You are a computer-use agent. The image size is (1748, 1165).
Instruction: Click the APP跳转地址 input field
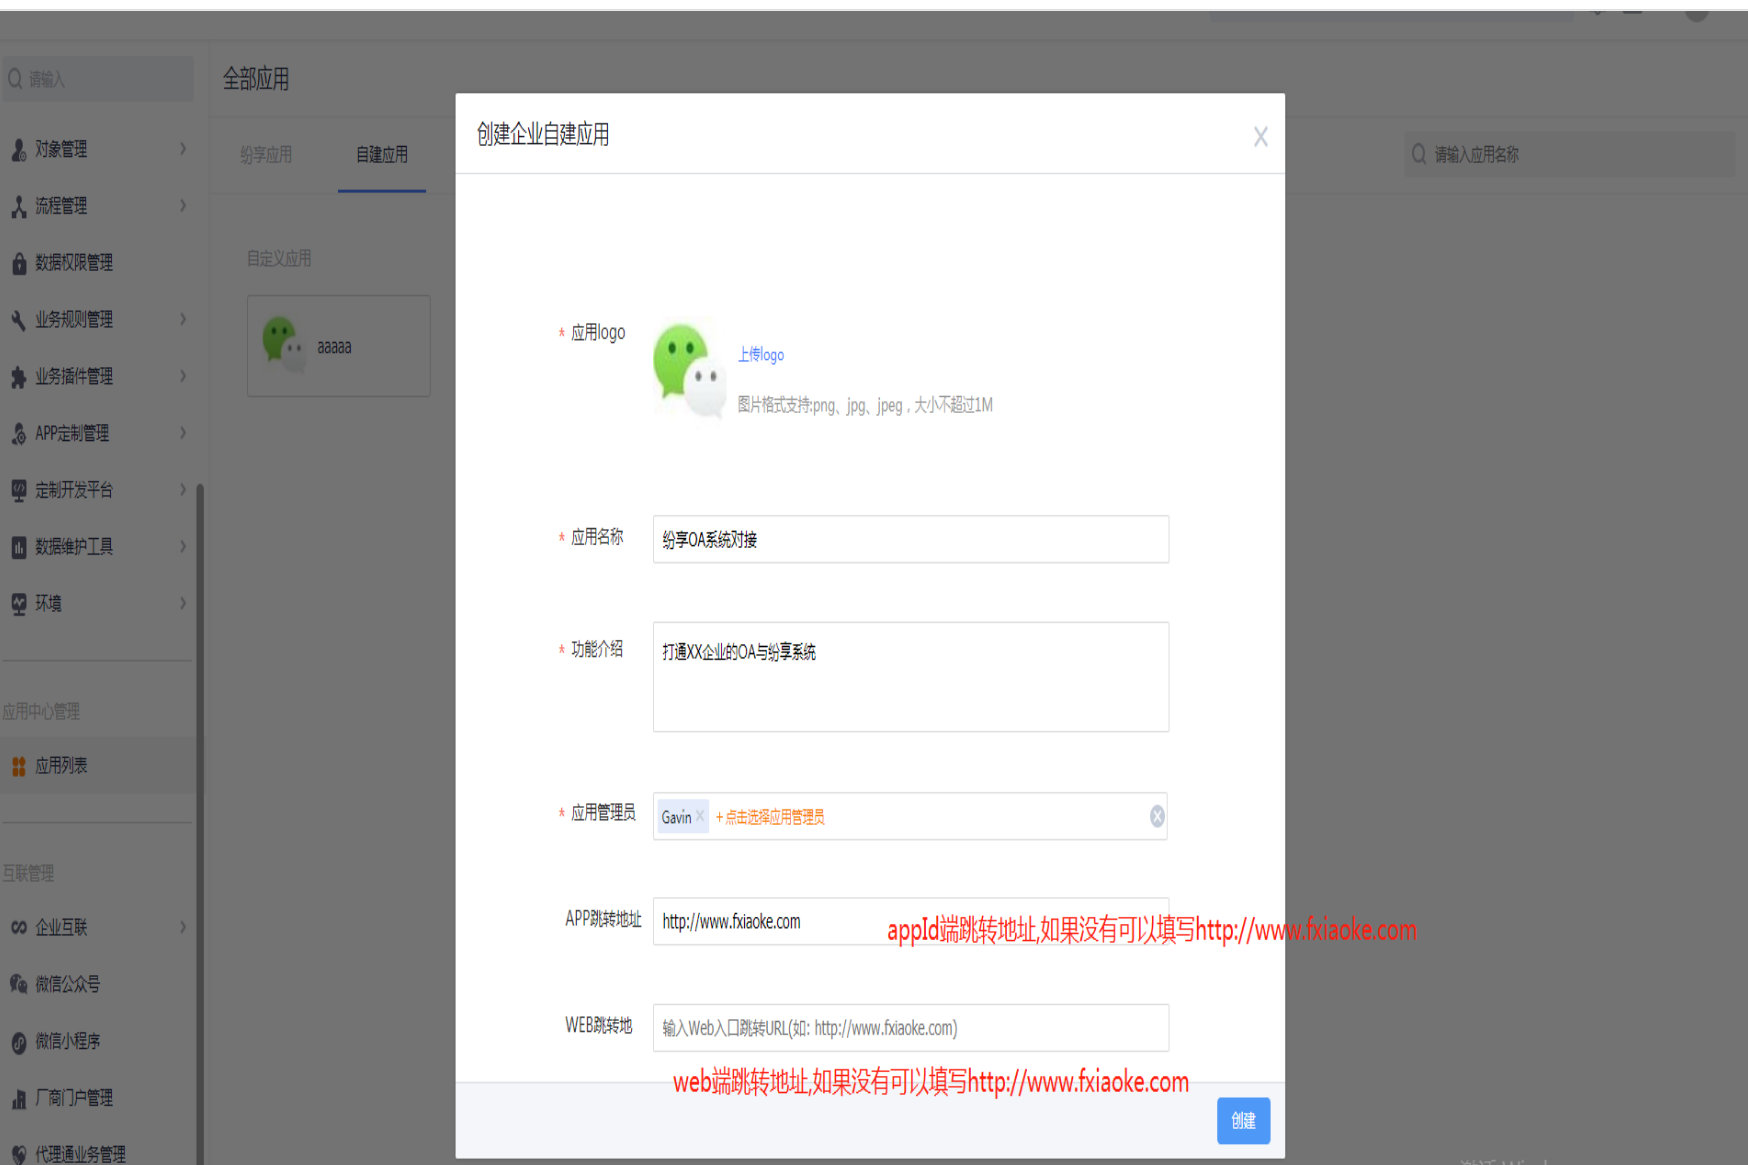(910, 921)
